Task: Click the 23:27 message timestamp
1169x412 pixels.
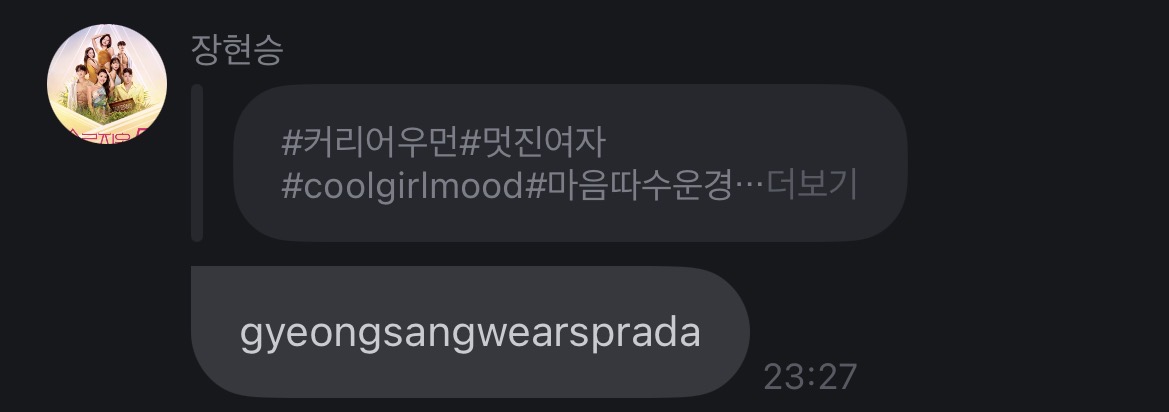Action: click(810, 378)
